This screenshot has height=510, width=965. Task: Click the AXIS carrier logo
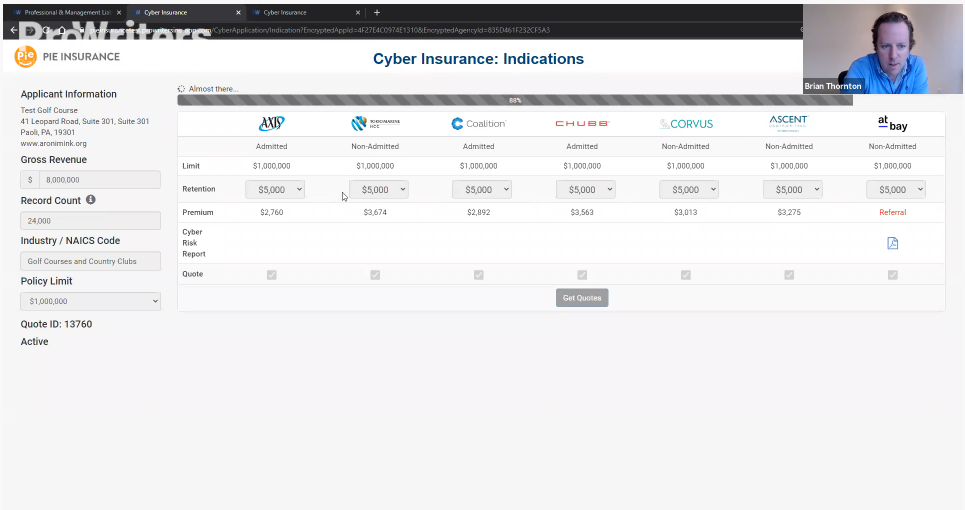coord(271,124)
